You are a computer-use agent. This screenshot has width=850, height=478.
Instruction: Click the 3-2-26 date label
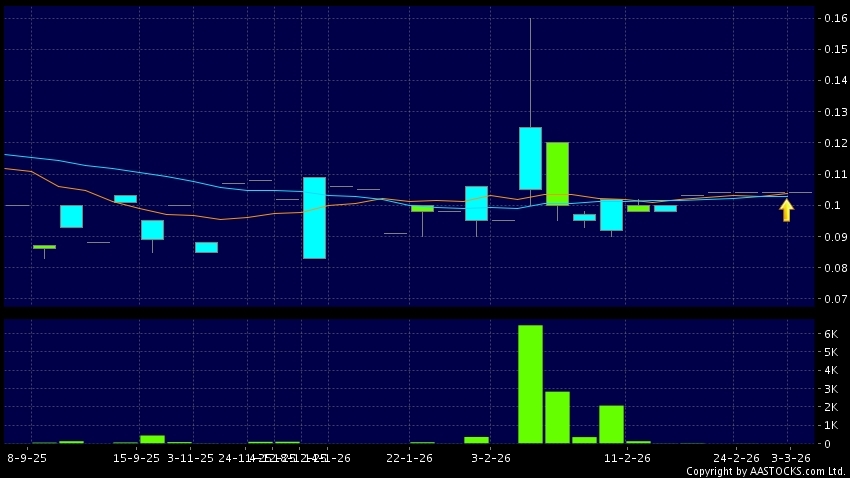click(x=490, y=457)
